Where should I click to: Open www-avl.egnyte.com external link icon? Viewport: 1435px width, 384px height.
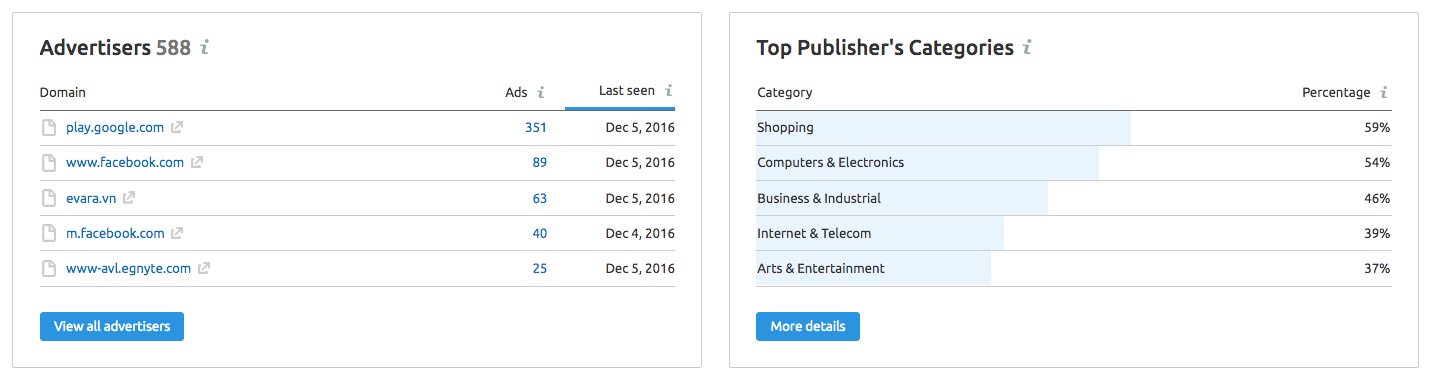[x=204, y=268]
